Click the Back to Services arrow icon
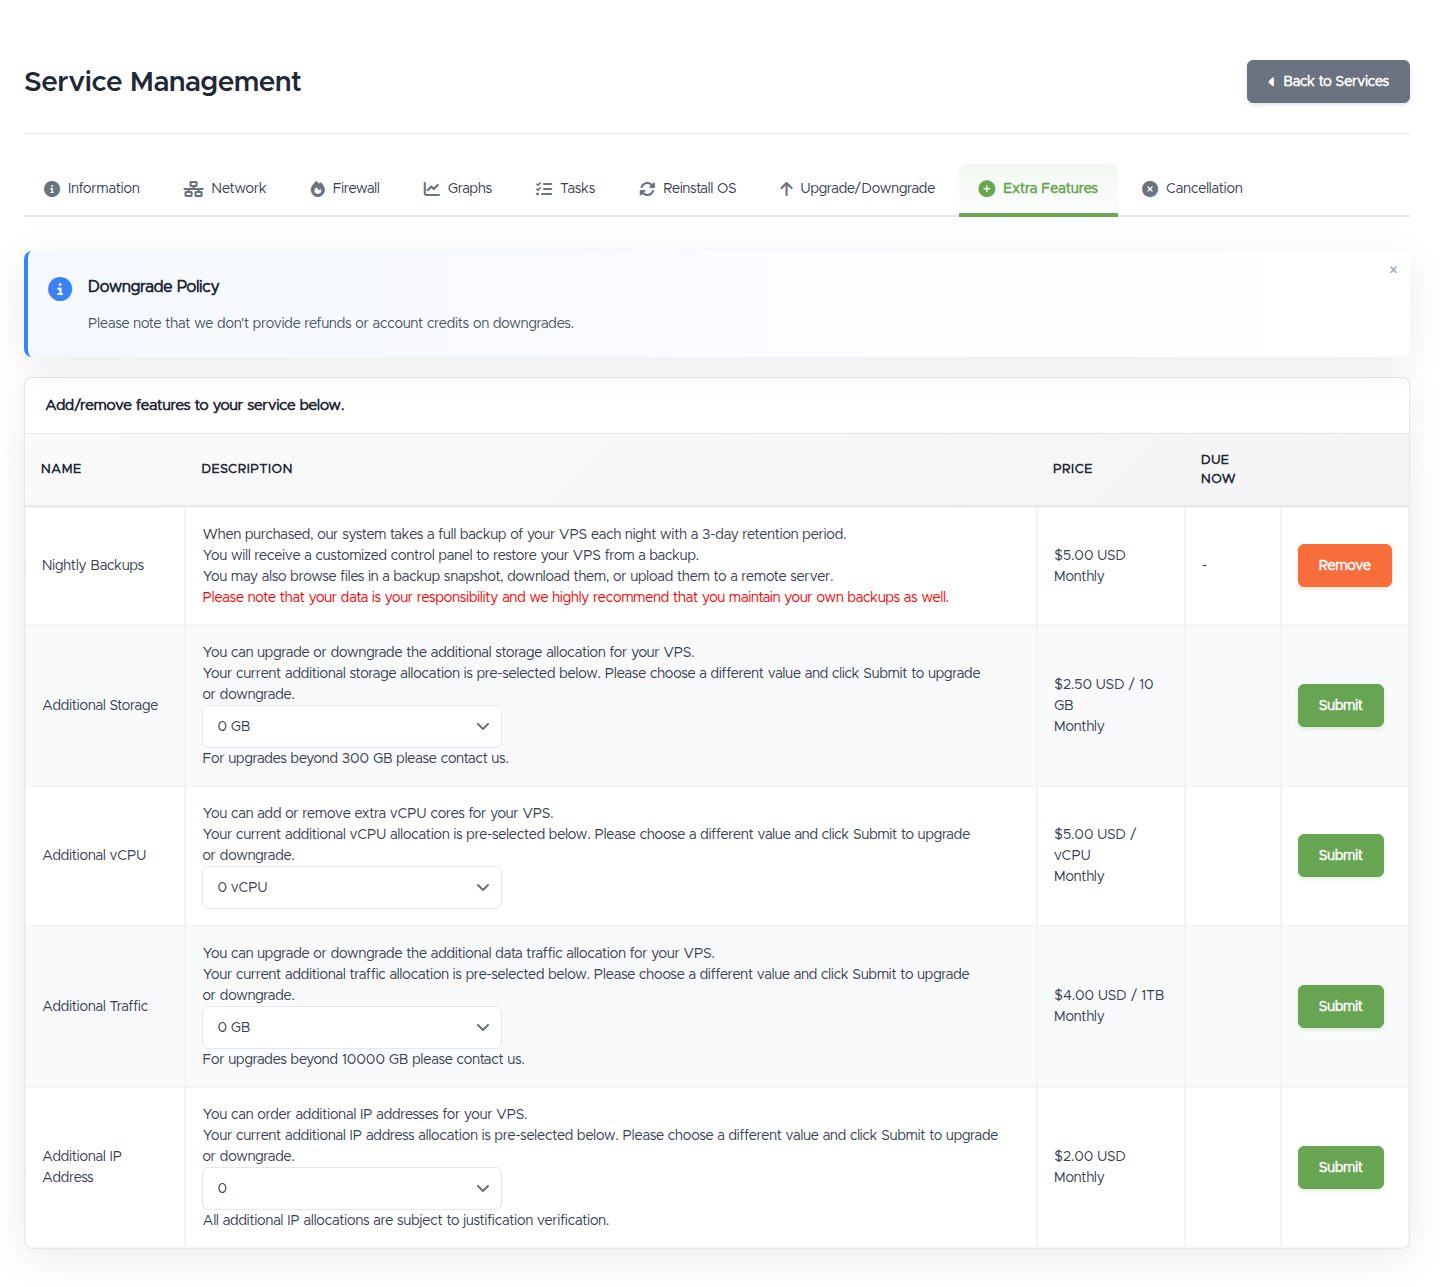The height and width of the screenshot is (1287, 1440). coord(1271,82)
